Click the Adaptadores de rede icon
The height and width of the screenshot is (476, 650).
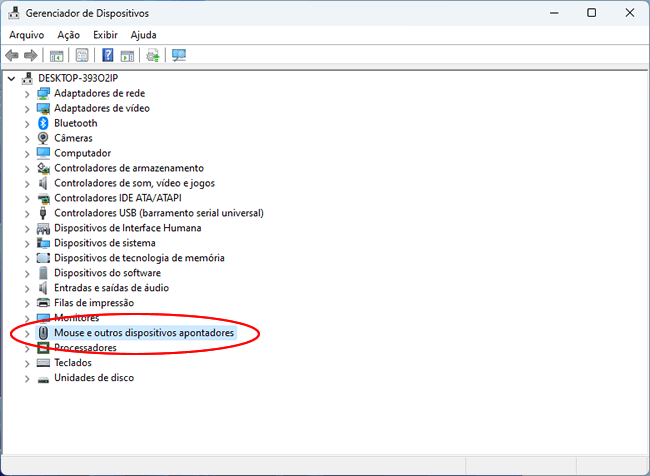[43, 93]
